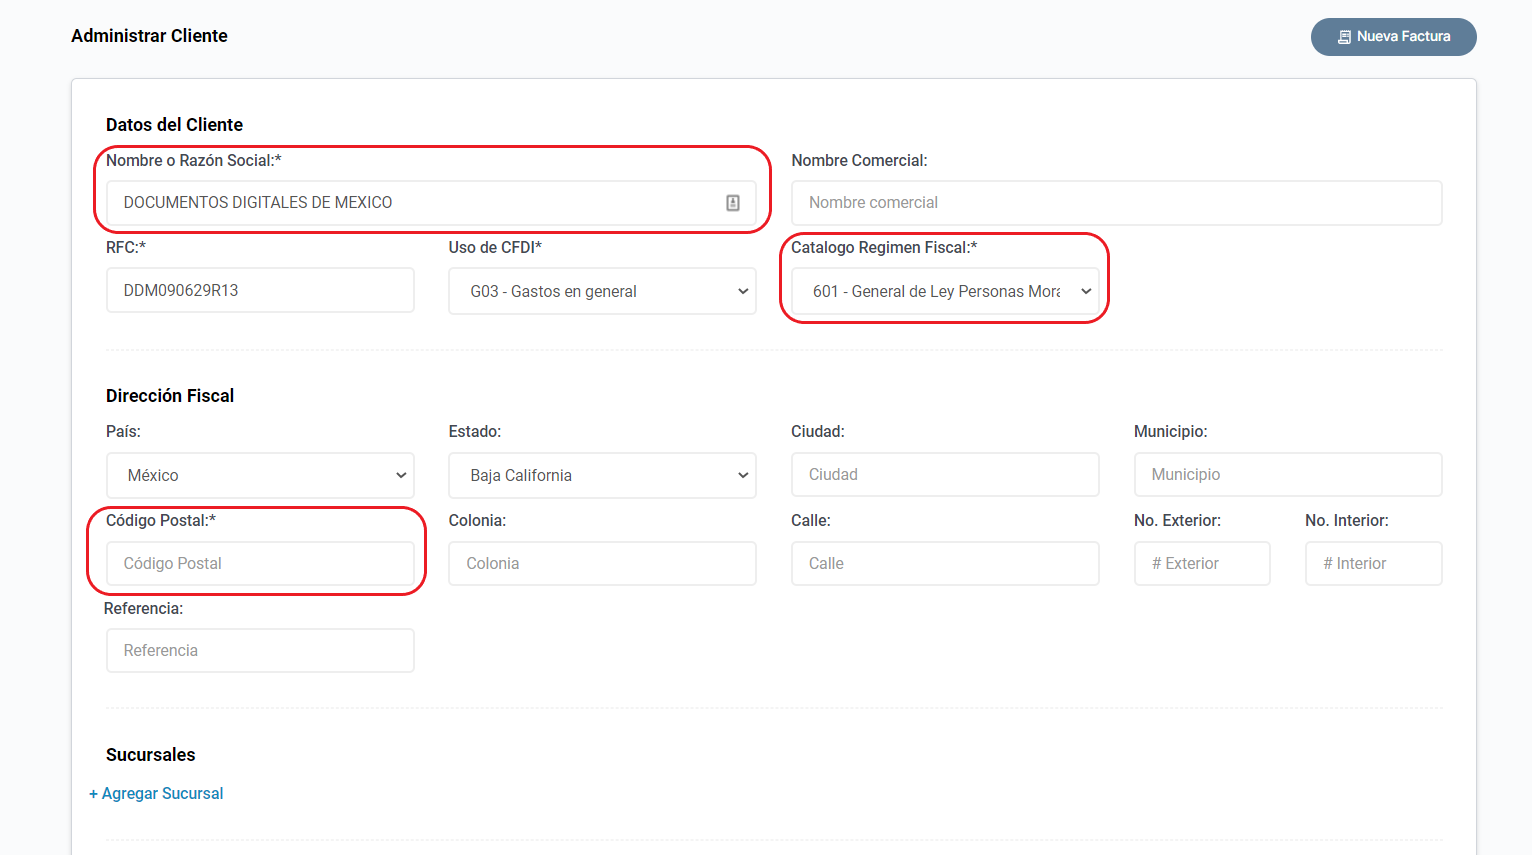
Task: Click the Sucursales heading
Action: click(150, 755)
